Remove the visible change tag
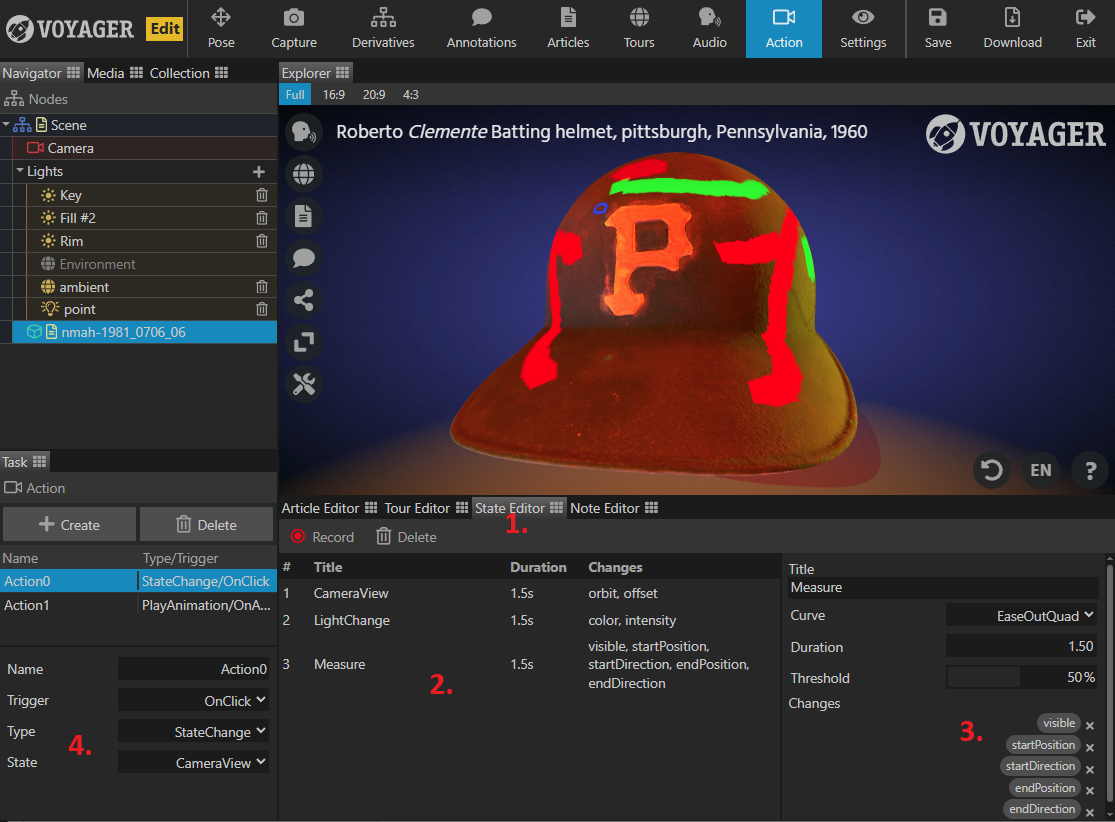 tap(1090, 726)
